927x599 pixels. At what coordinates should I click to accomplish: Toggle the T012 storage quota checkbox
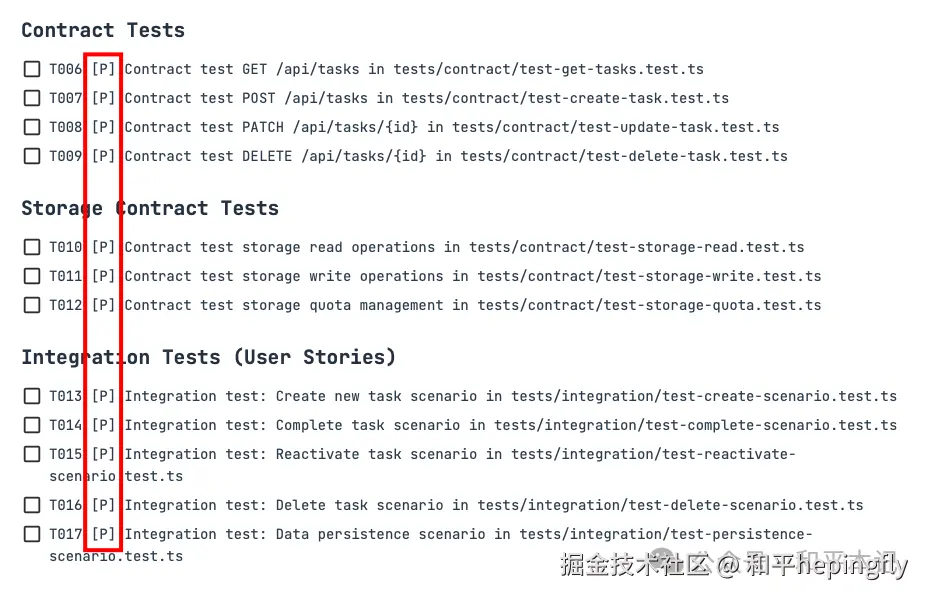coord(32,305)
